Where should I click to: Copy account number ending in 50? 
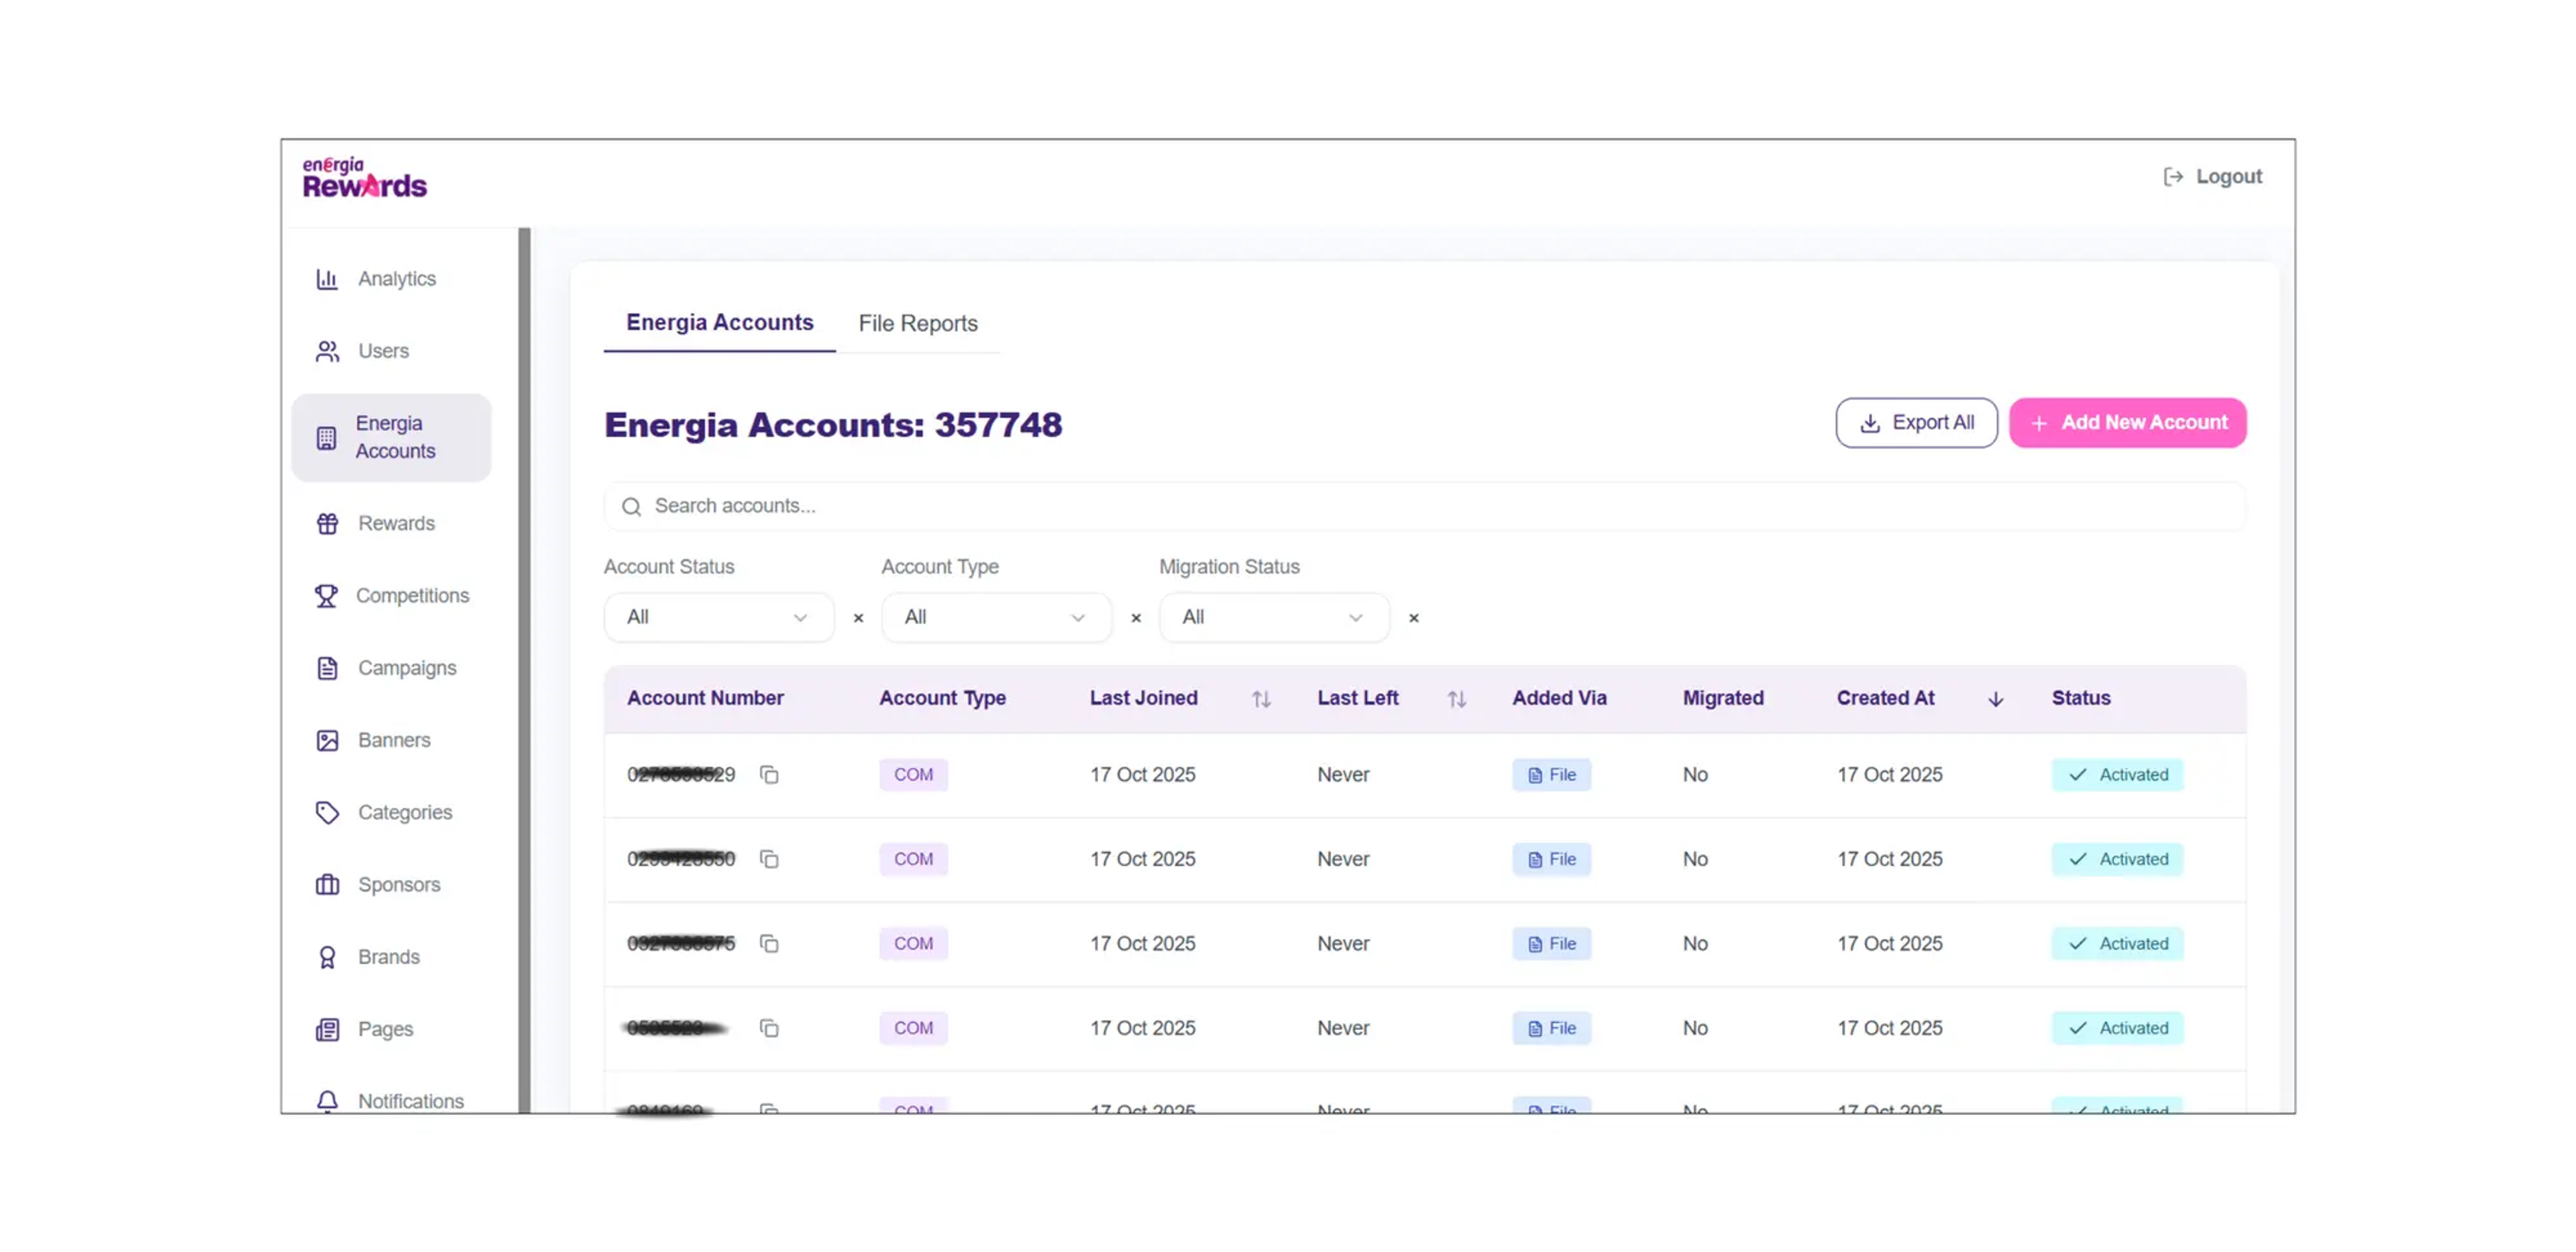pyautogui.click(x=769, y=859)
